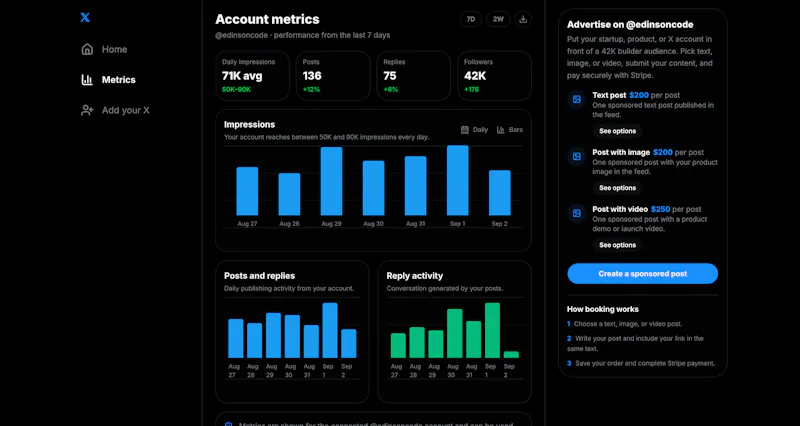Click the Aug 28 Impressions bar
800x426 pixels.
(289, 194)
